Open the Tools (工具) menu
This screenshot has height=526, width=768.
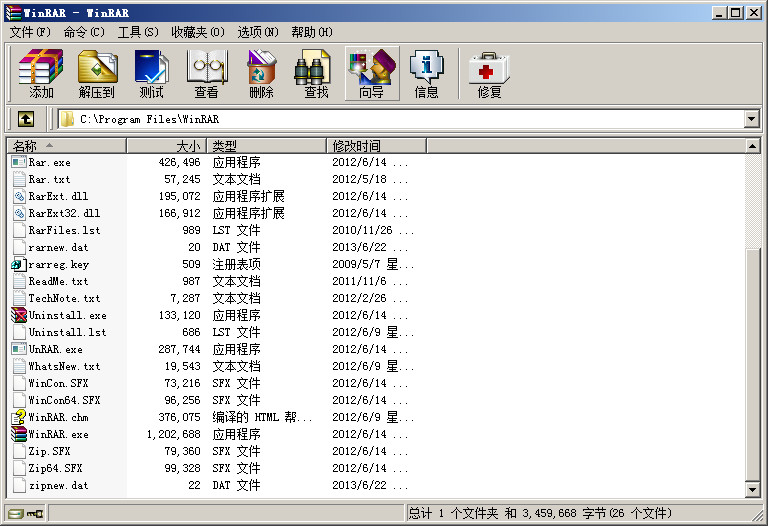(x=138, y=32)
